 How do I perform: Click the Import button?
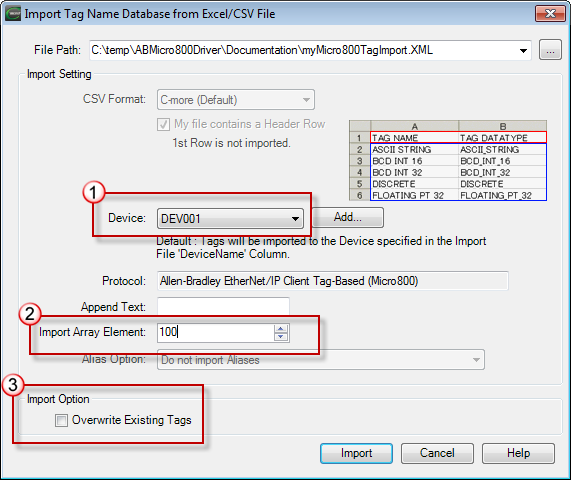click(x=356, y=453)
